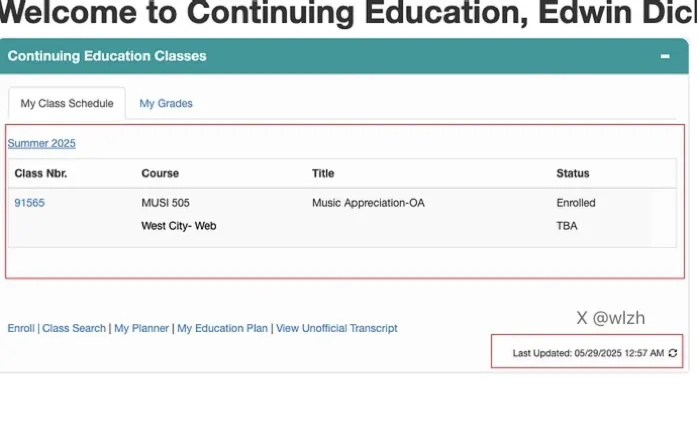Click the Status column header
The image size is (698, 429).
coord(573,174)
